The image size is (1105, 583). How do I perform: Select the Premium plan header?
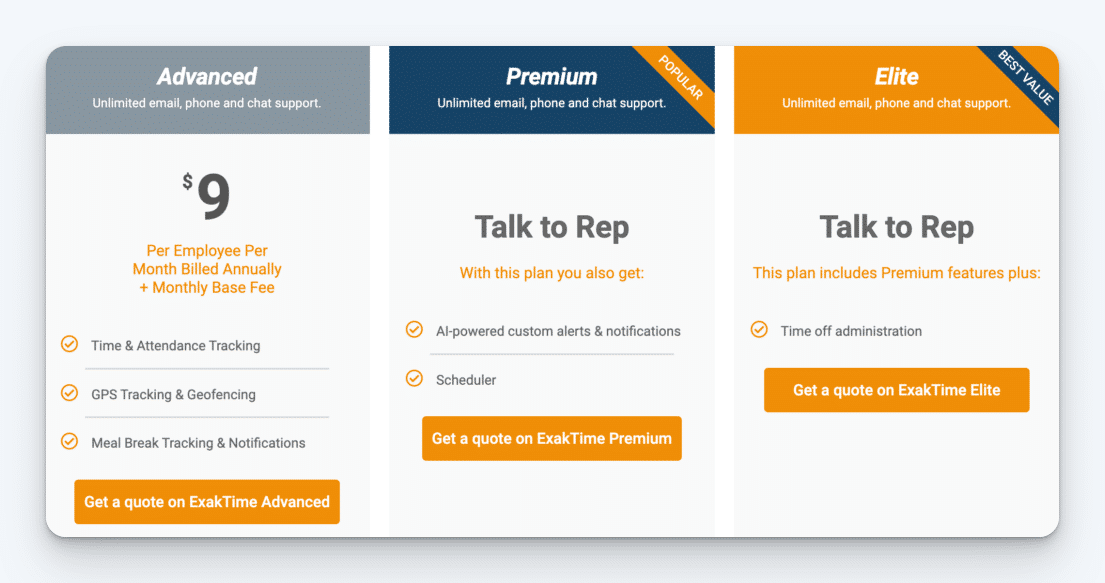pyautogui.click(x=552, y=76)
